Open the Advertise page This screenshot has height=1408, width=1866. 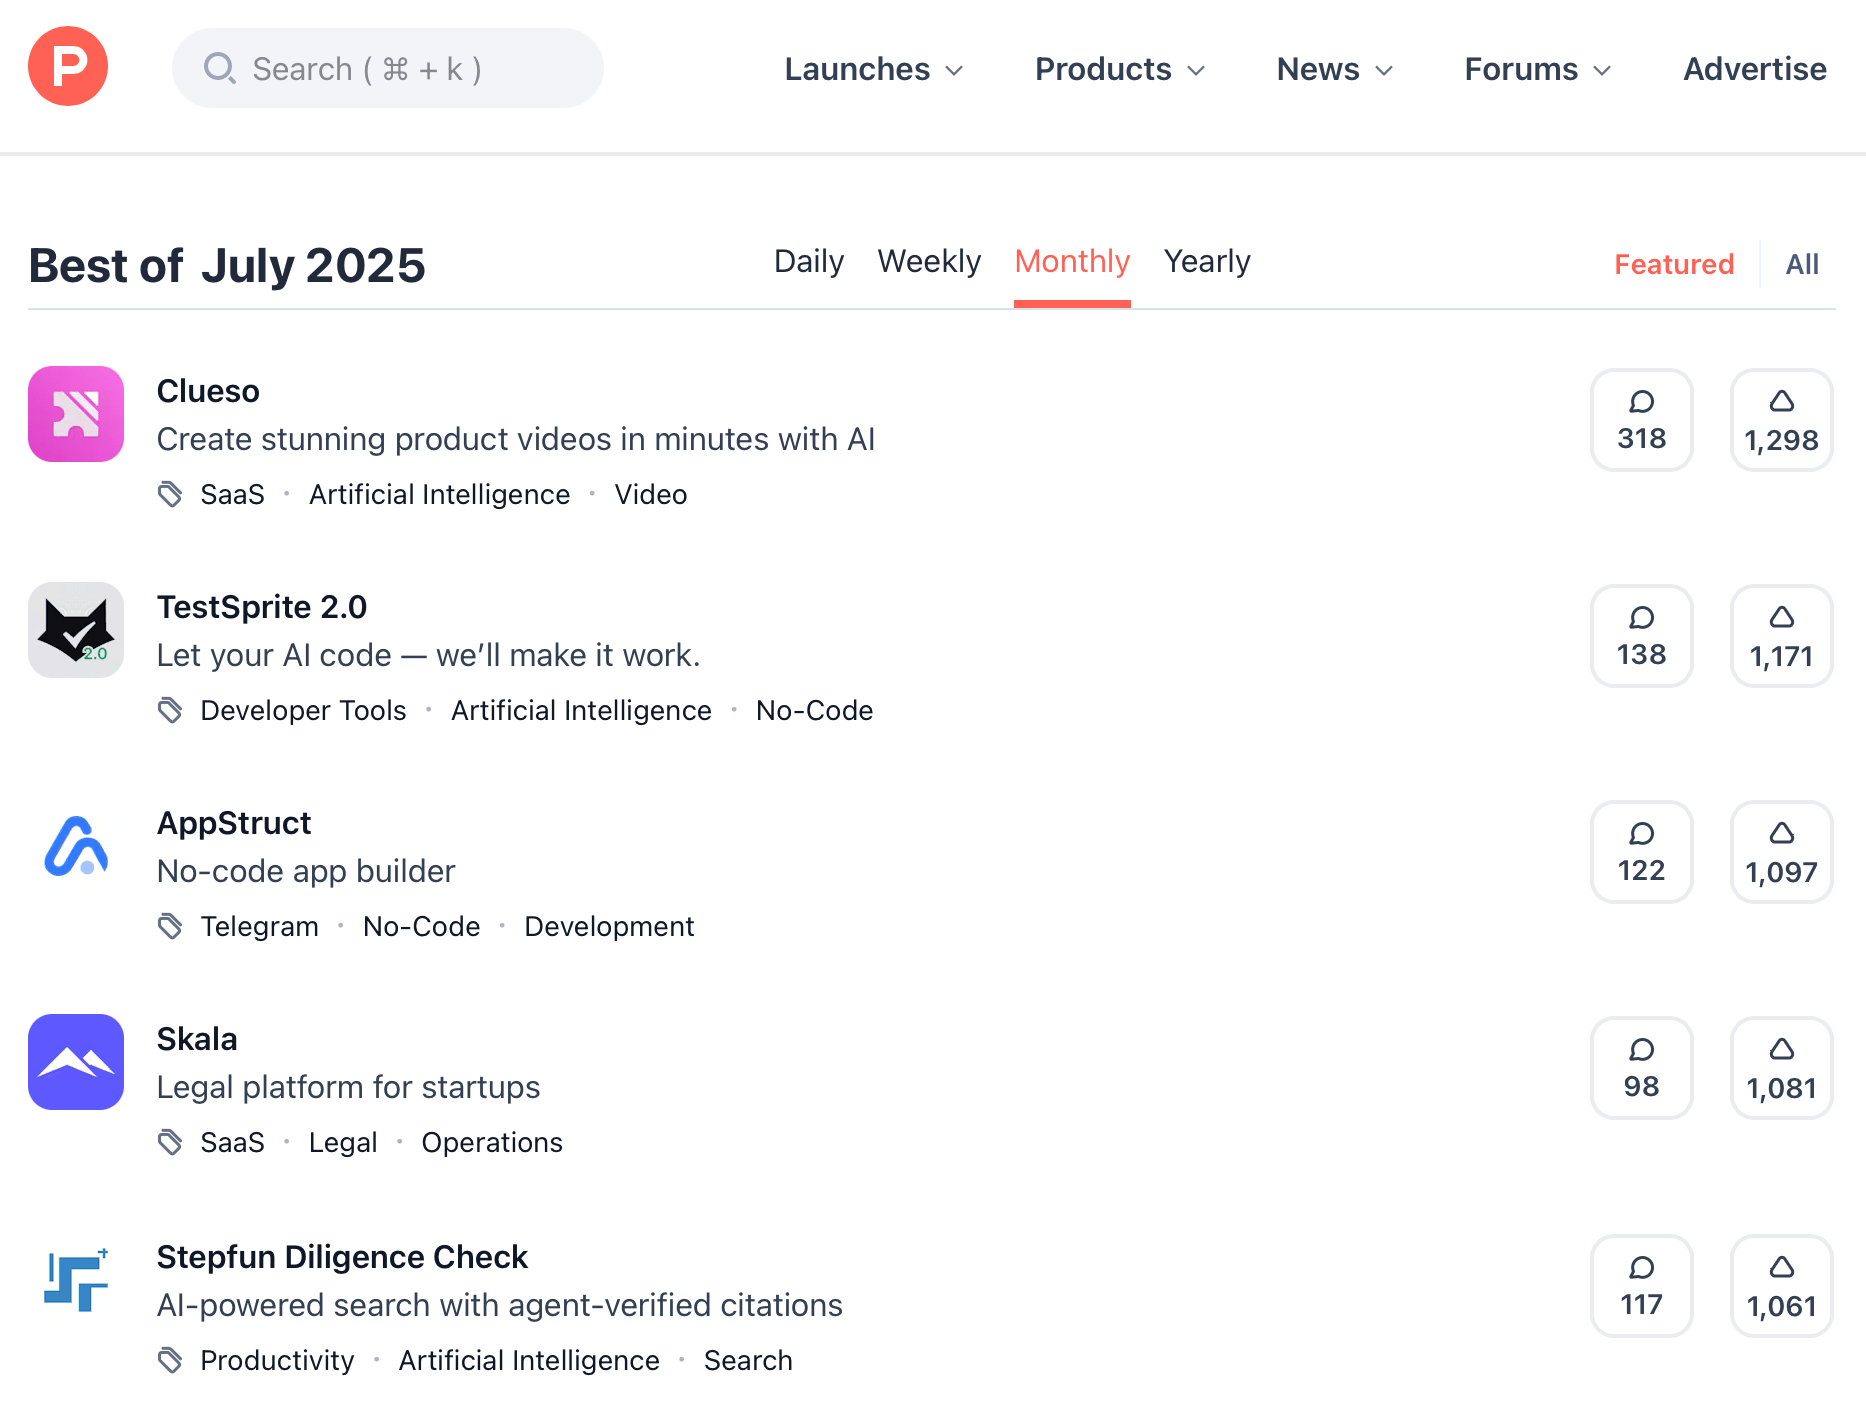click(x=1754, y=69)
